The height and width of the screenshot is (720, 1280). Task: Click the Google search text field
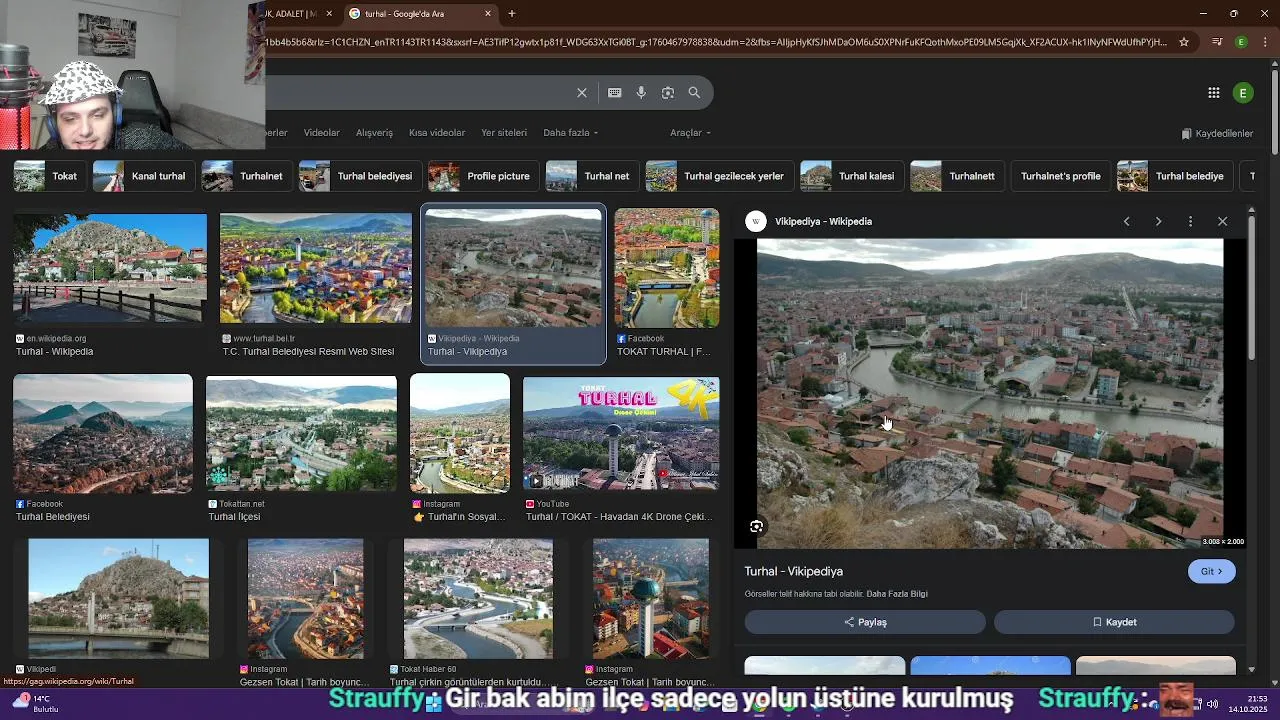tap(418, 93)
